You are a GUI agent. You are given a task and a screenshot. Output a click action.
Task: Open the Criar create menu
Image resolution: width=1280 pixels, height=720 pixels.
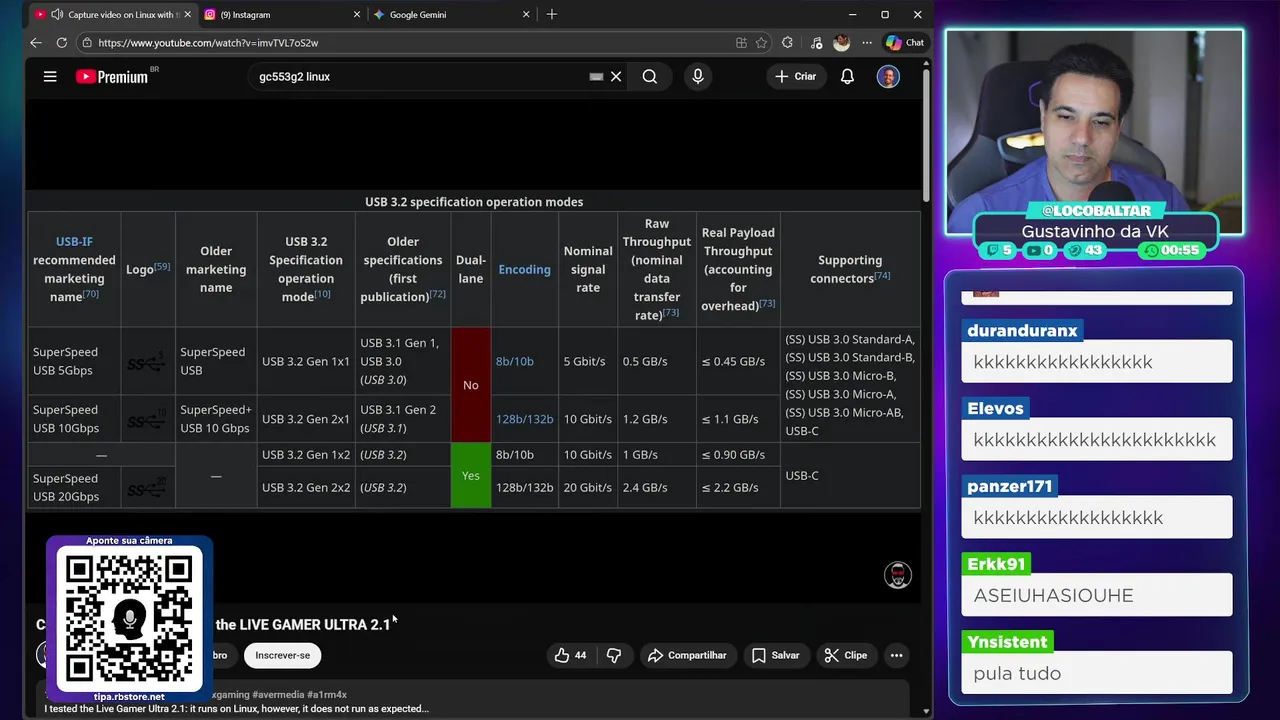(796, 76)
